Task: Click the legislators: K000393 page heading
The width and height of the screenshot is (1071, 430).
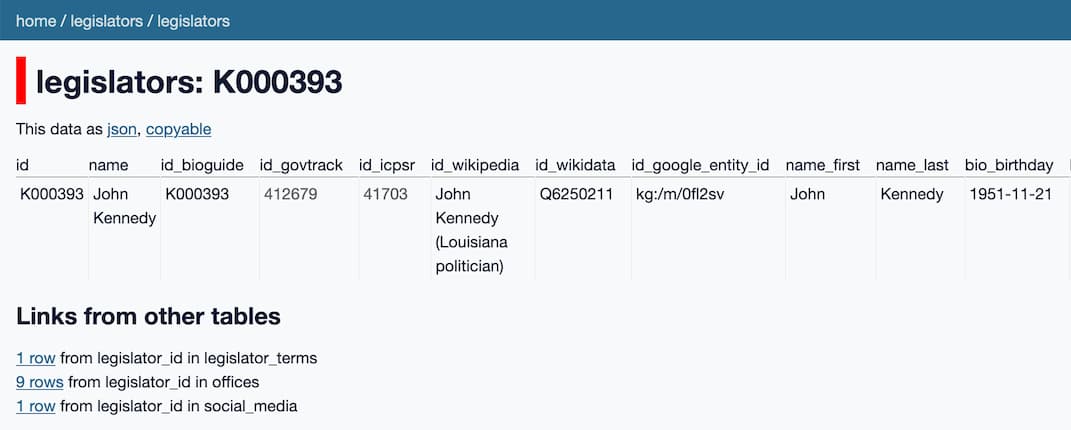Action: tap(189, 82)
